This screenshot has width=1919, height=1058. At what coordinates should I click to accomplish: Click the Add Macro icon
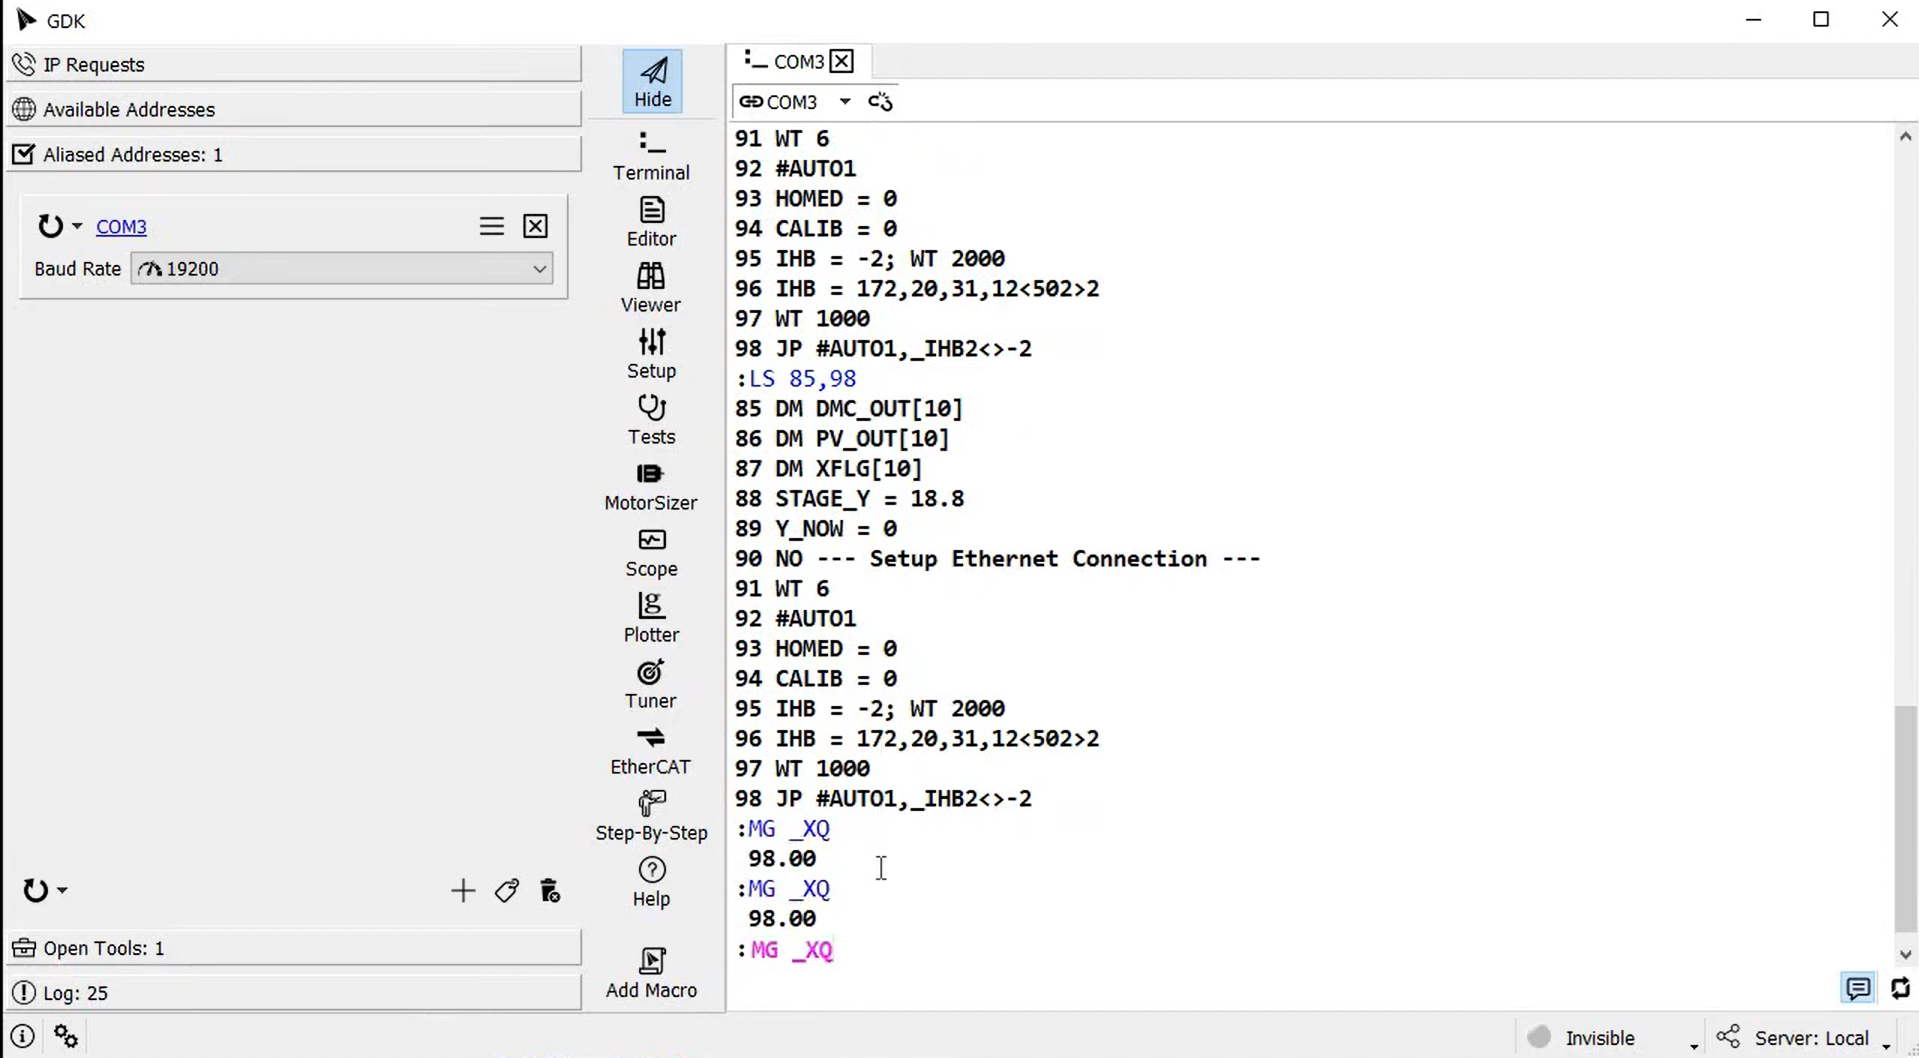651,972
